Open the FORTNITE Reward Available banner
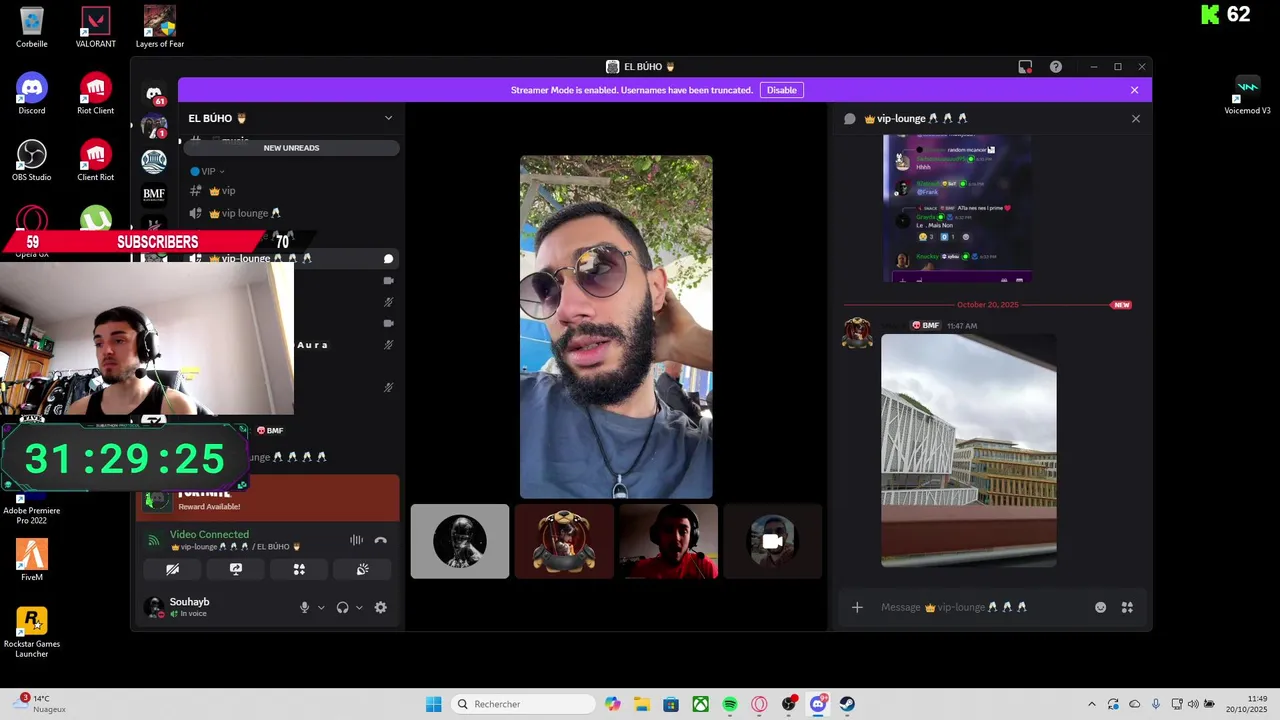Viewport: 1280px width, 720px height. point(268,498)
